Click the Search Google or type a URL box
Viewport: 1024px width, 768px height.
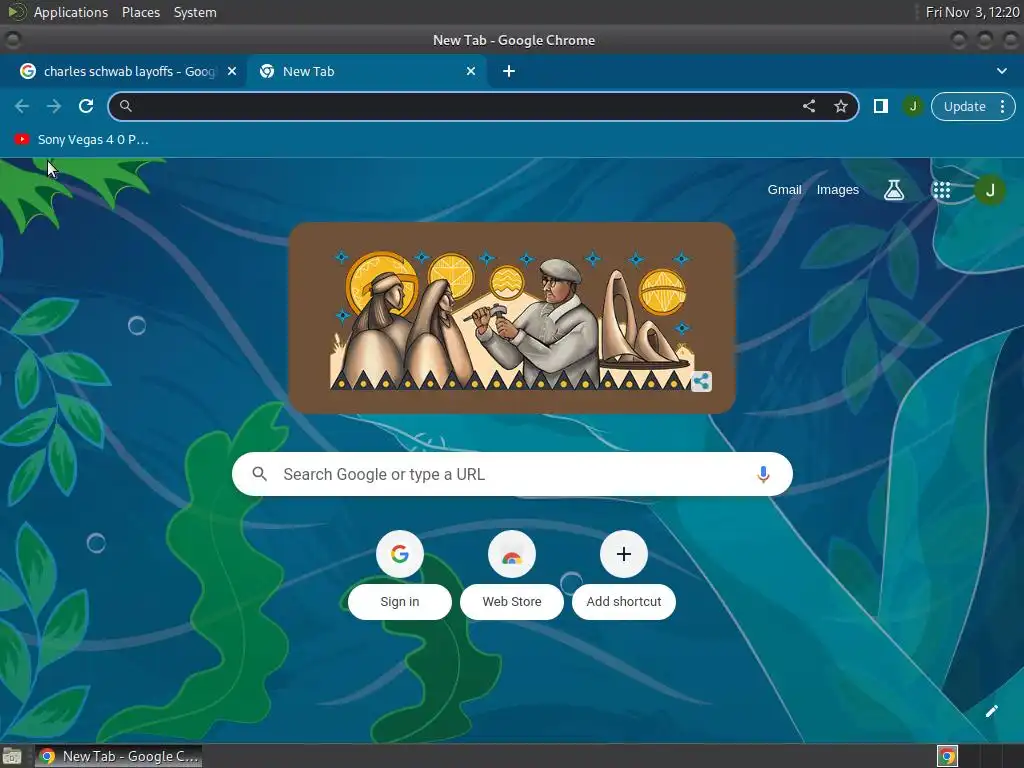(x=512, y=474)
